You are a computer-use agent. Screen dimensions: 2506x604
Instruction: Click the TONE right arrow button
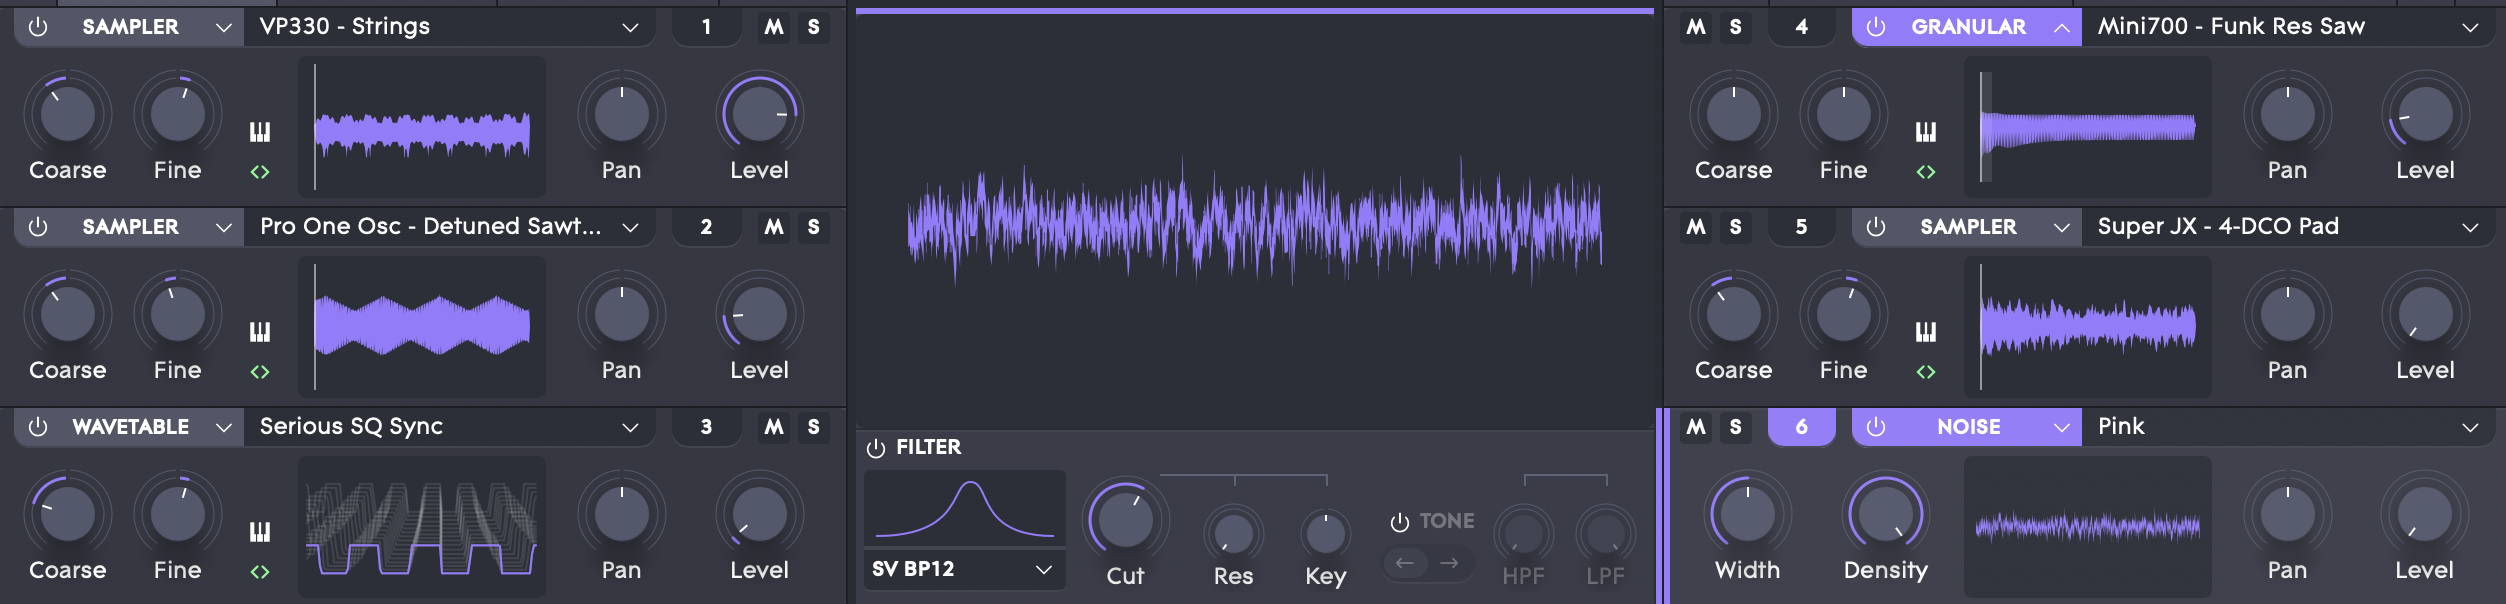tap(1449, 563)
